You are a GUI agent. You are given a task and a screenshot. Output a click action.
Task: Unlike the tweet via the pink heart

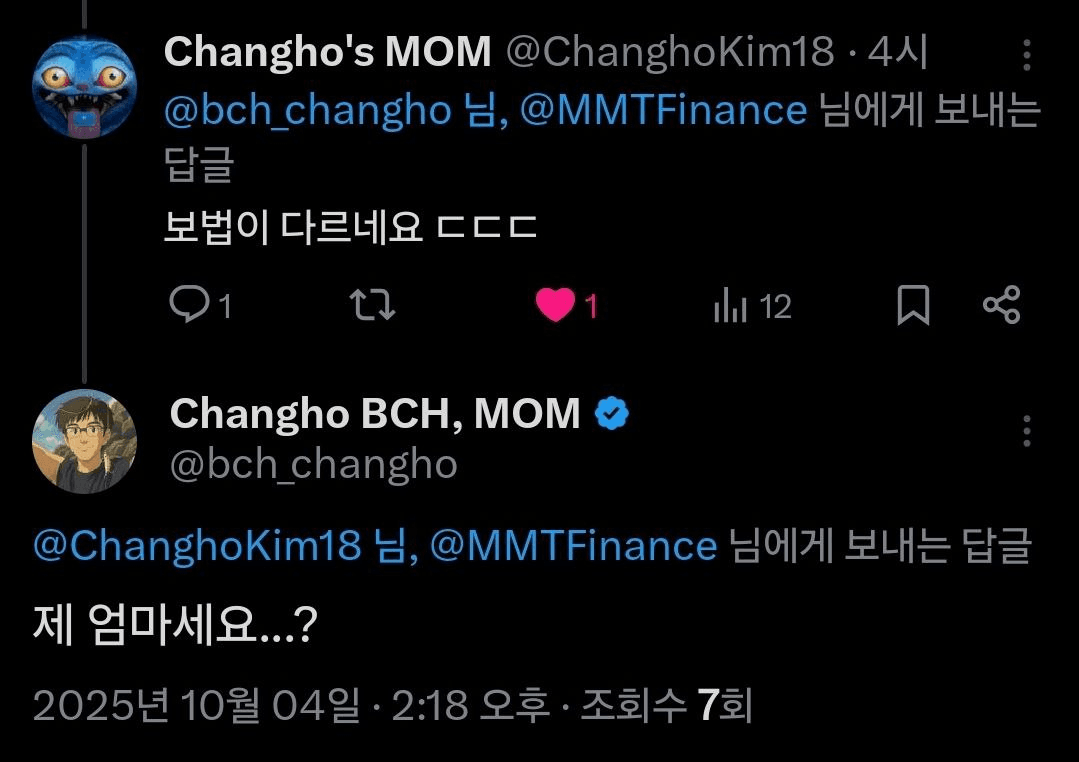tap(555, 305)
